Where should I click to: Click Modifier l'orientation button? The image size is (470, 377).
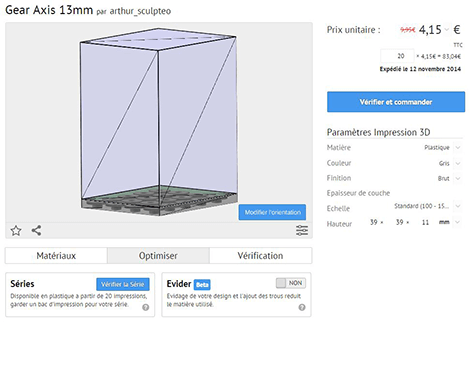(x=272, y=212)
